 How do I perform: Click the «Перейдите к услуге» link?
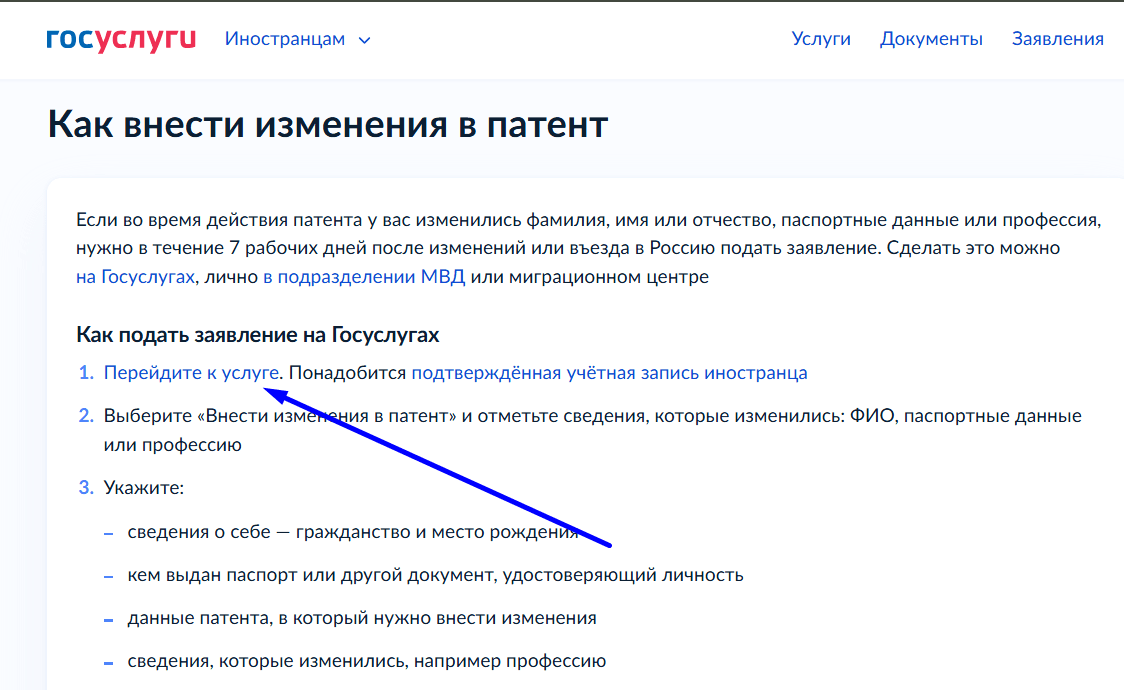point(191,373)
